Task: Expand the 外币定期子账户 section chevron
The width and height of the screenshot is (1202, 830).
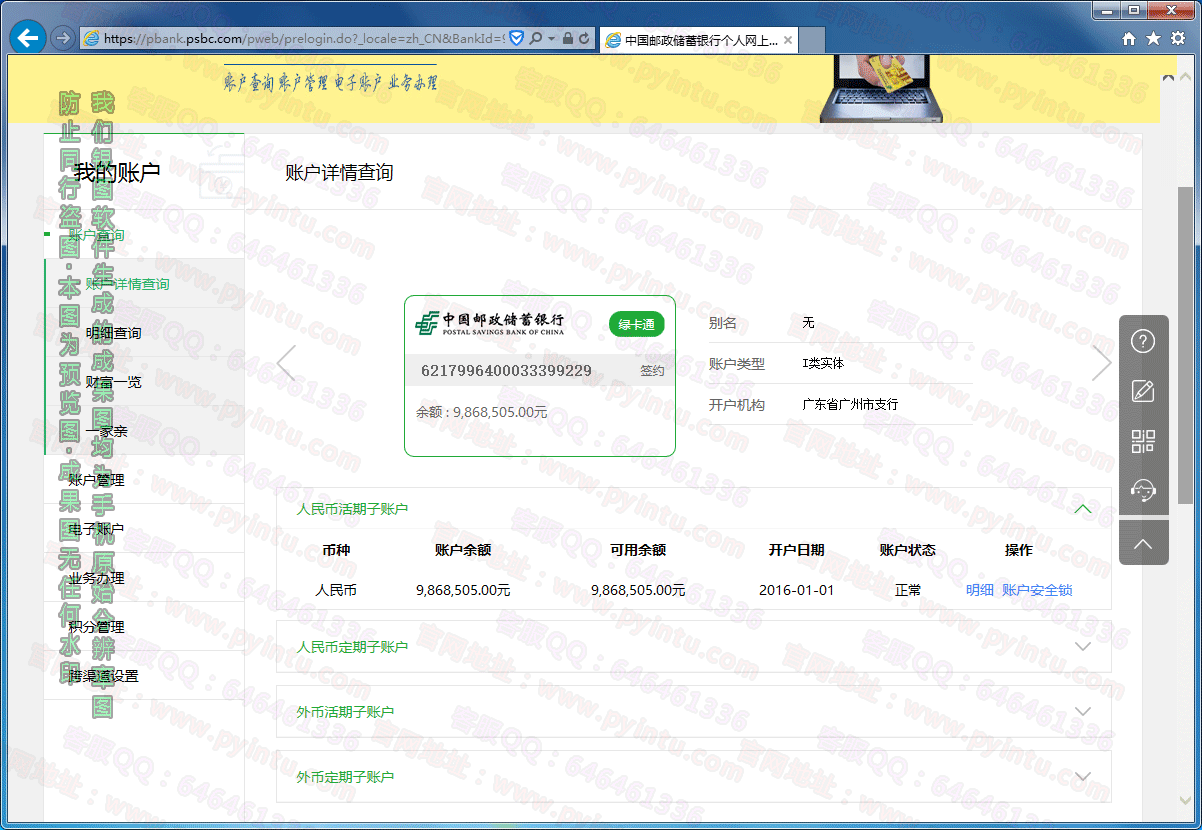Action: pyautogui.click(x=1082, y=777)
